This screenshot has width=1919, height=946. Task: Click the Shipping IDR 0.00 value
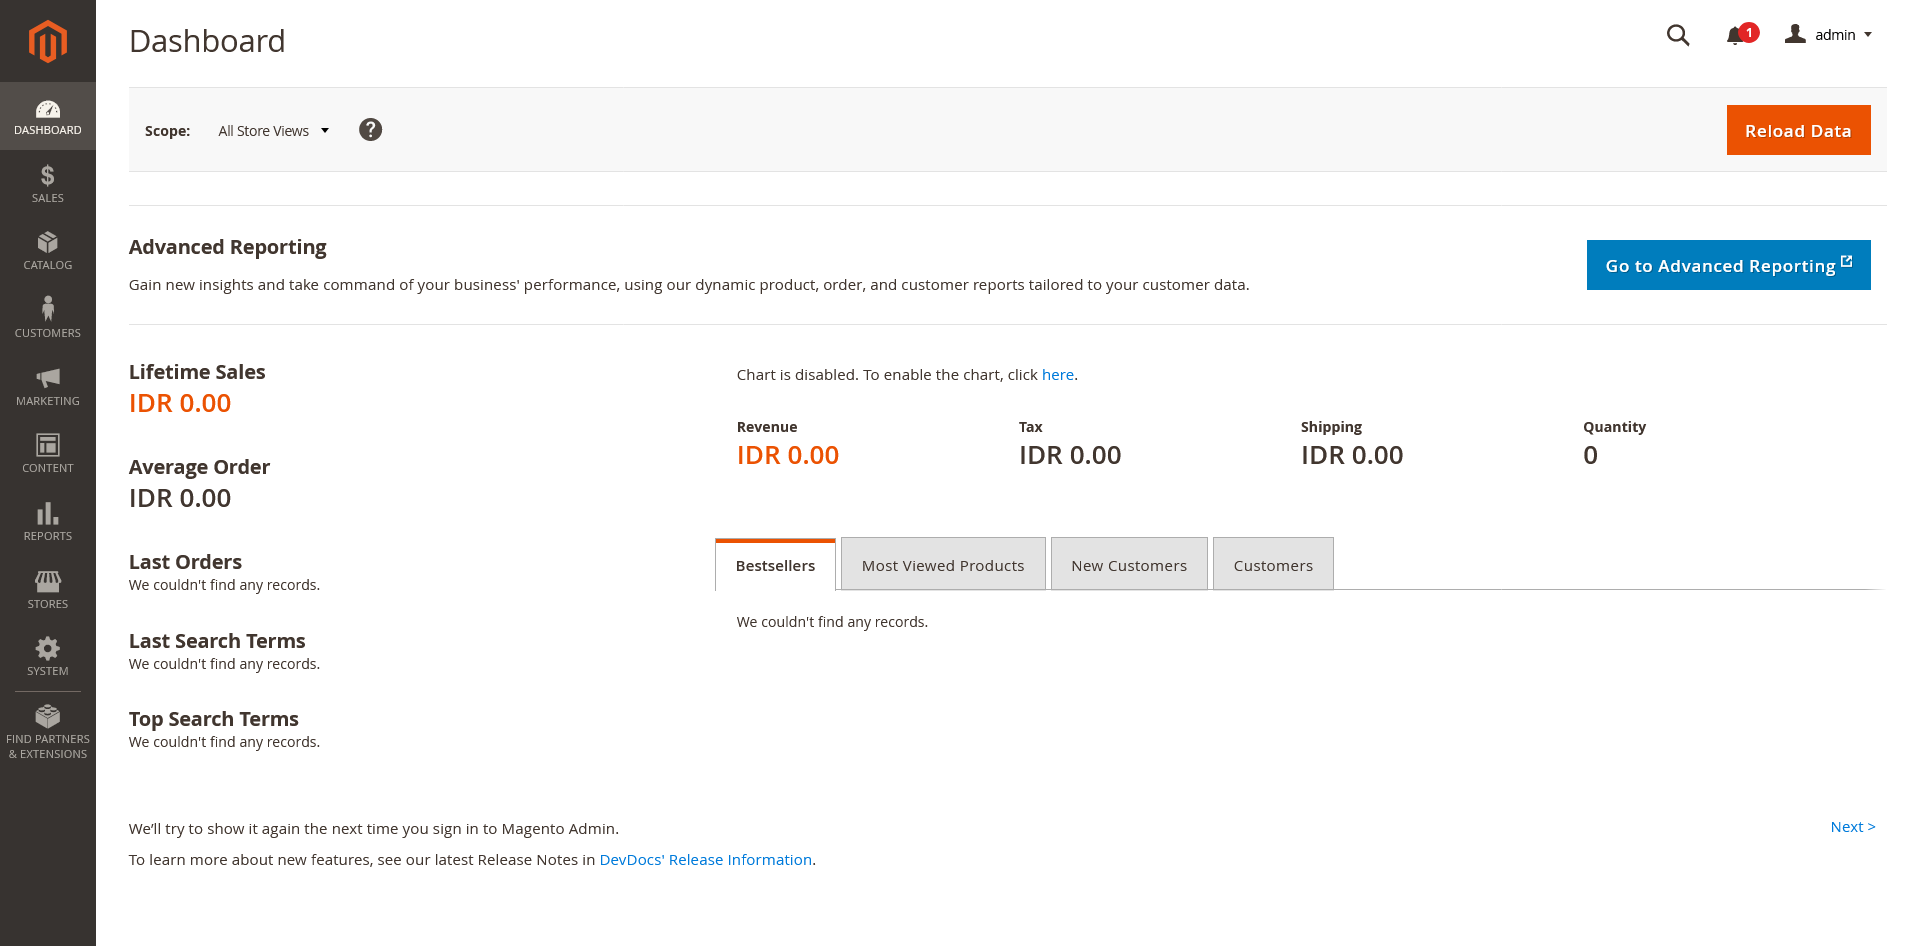[1352, 455]
